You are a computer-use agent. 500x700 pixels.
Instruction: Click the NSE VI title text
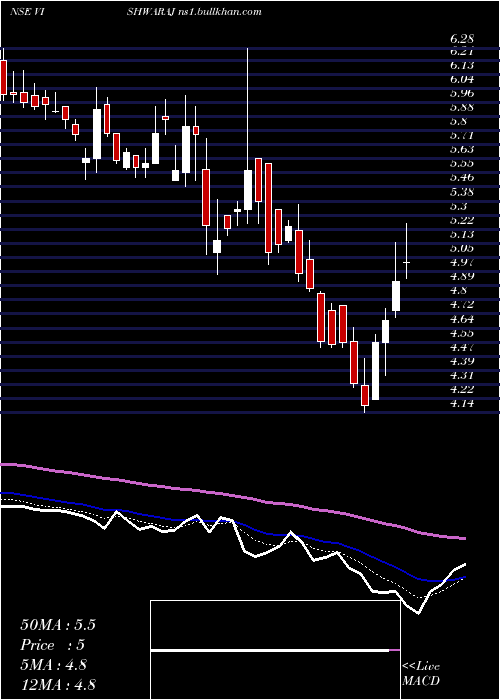[26, 12]
